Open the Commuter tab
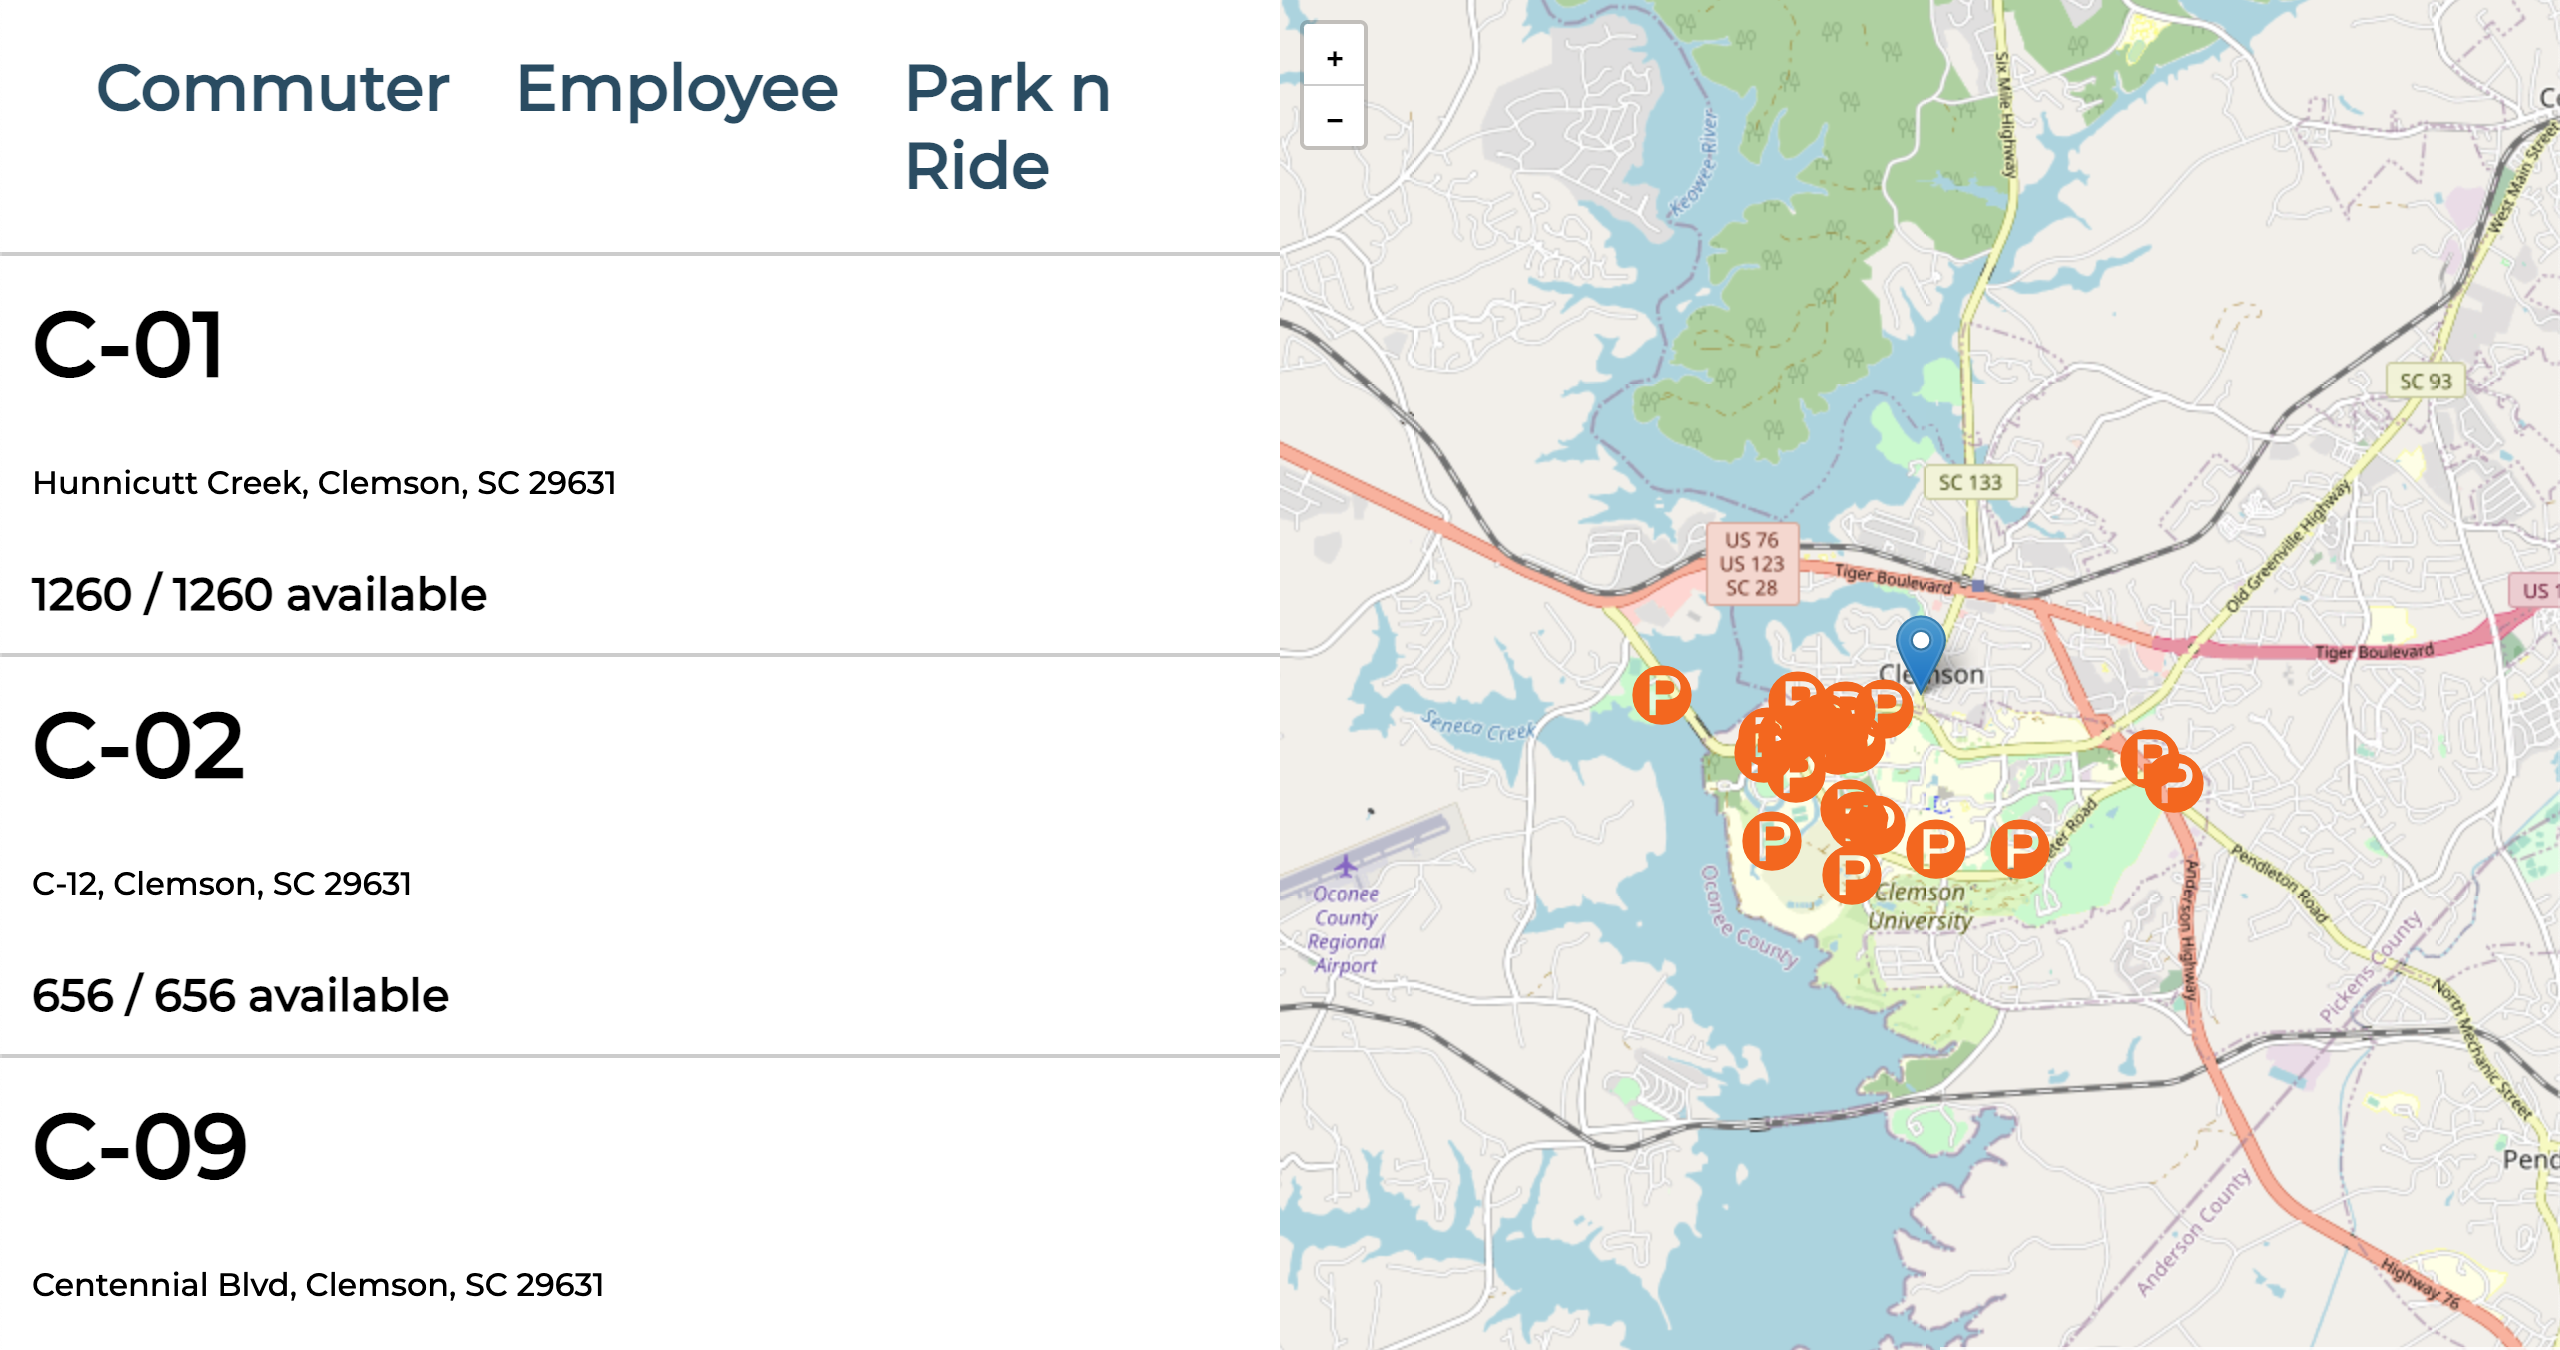2560x1350 pixels. [x=272, y=88]
